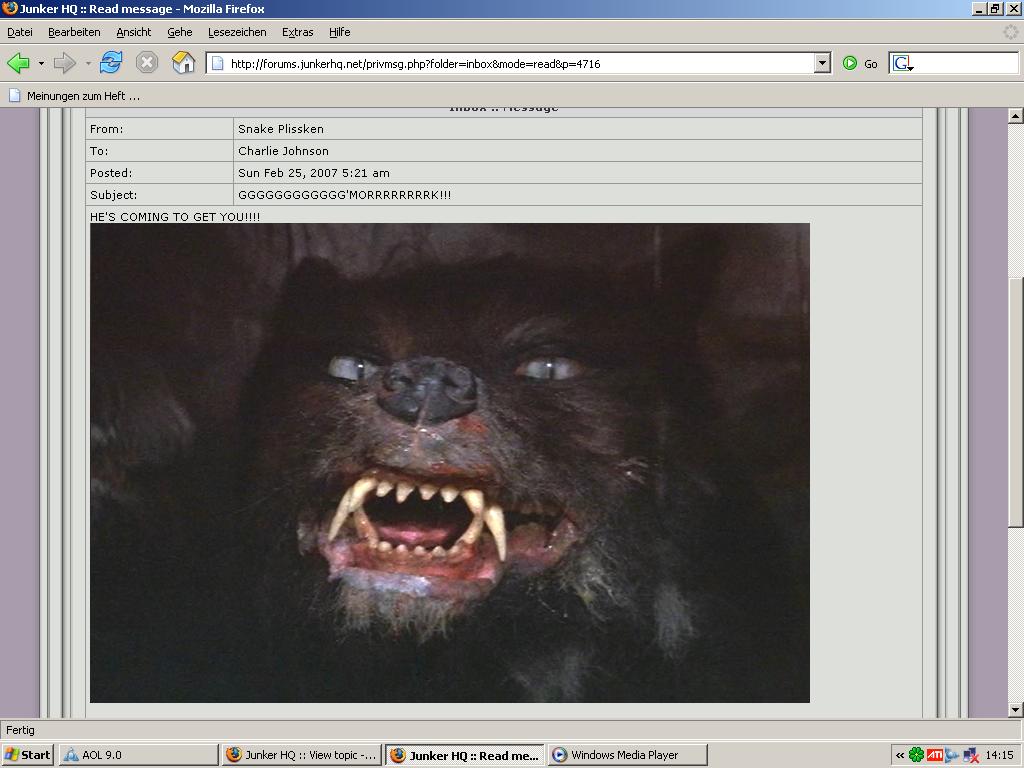Click the Stop loading icon
The height and width of the screenshot is (768, 1024).
[147, 63]
